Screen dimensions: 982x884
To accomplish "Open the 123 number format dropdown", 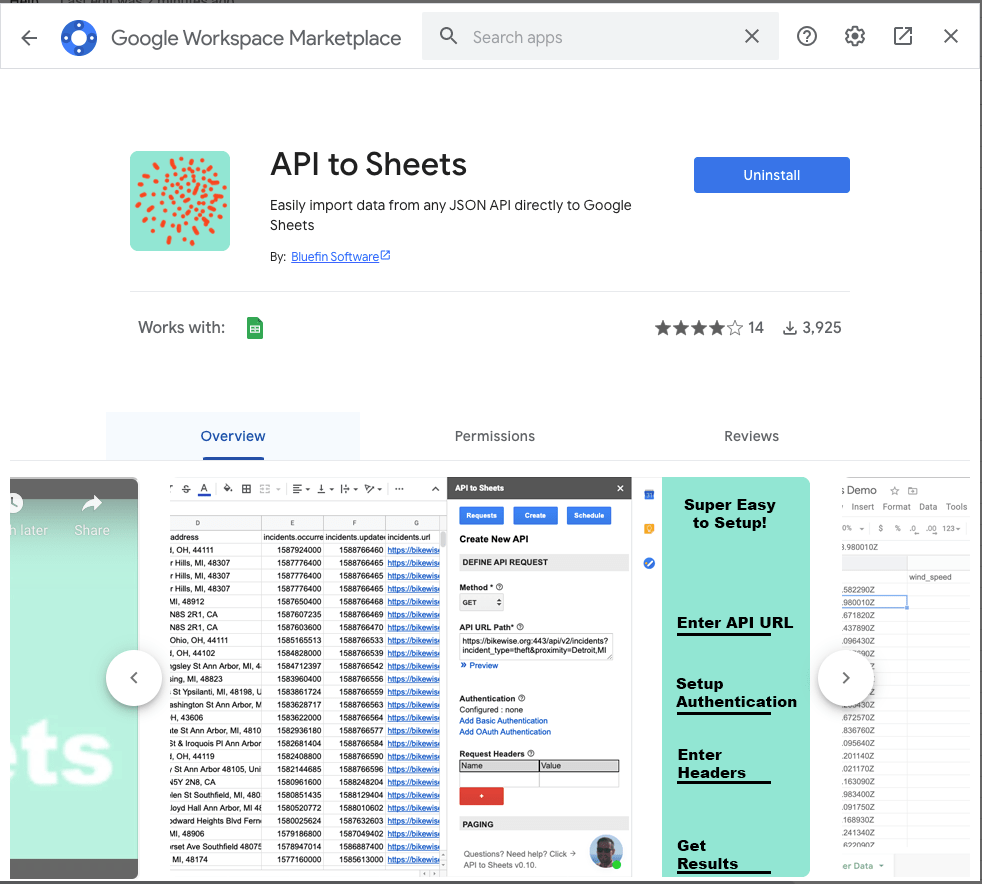I will click(x=951, y=528).
